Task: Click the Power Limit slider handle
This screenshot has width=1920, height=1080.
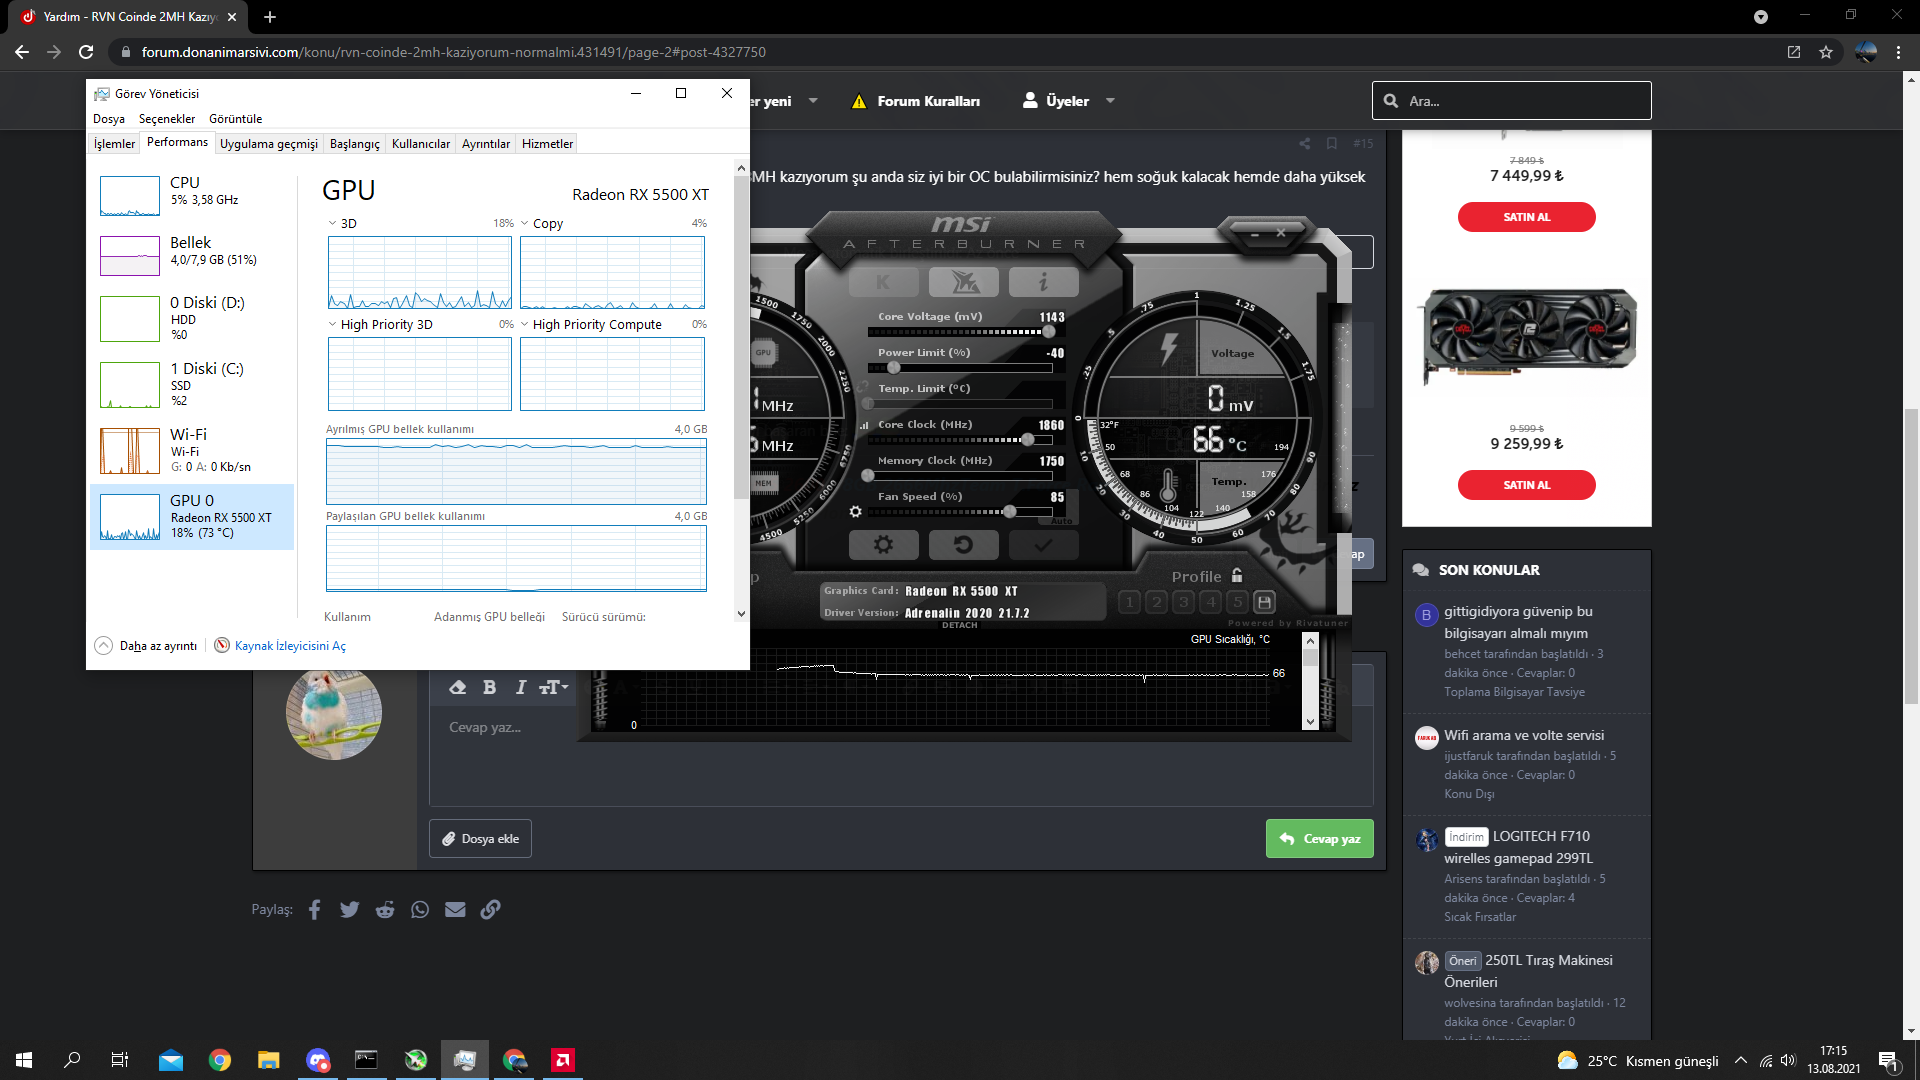Action: 893,368
